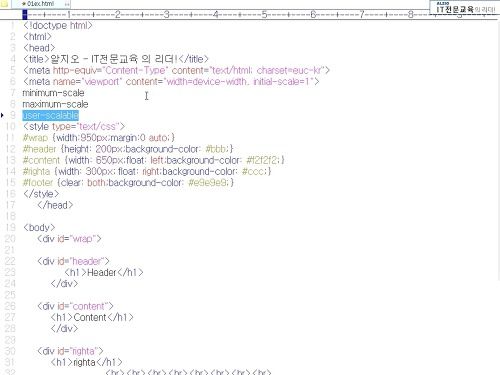
Task: Click the </div> tag on line 24
Action: point(64,284)
